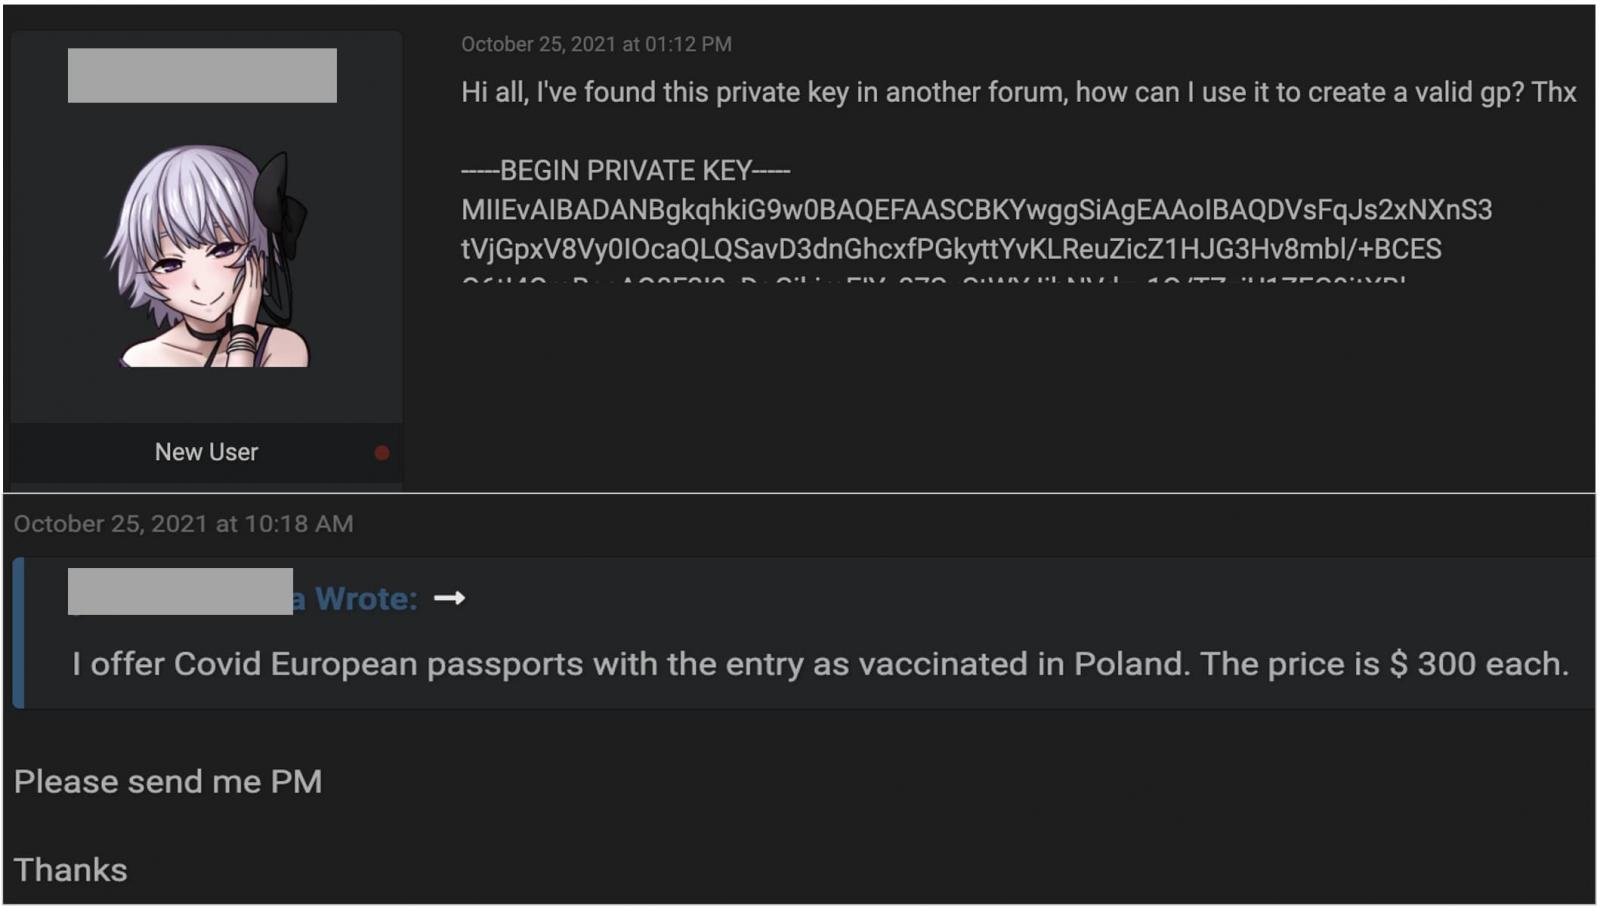This screenshot has height=911, width=1600.
Task: Click the red status dot near New User
Action: [x=382, y=453]
